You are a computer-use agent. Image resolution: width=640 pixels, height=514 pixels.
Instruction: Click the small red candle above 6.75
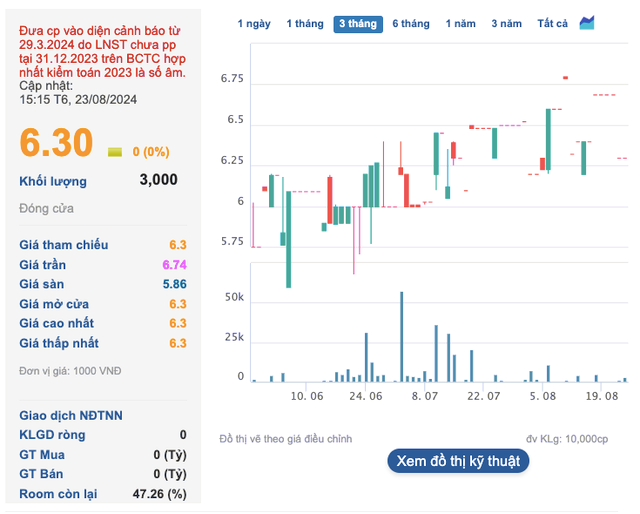tap(566, 77)
